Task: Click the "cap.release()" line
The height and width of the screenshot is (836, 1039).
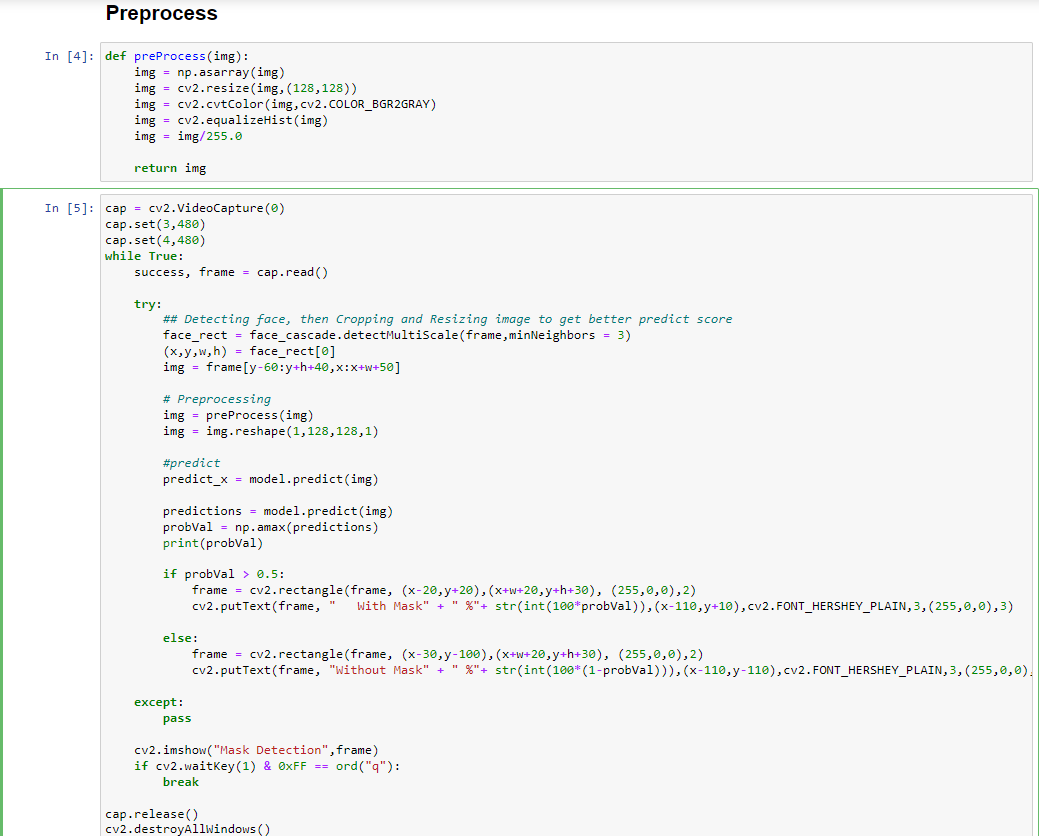Action: tap(152, 814)
